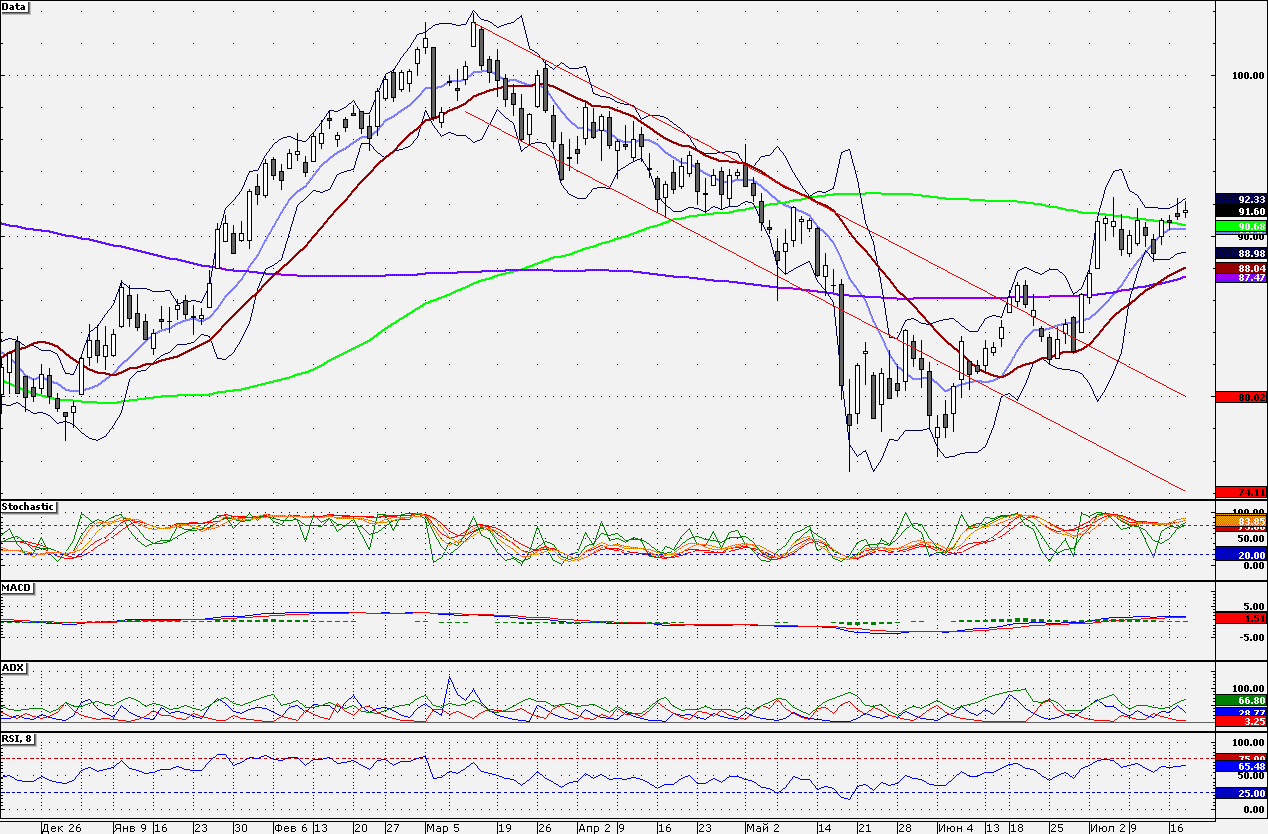Viewport: 1268px width, 834px height.
Task: Select the red 74.11 channel line tag
Action: (x=1241, y=492)
